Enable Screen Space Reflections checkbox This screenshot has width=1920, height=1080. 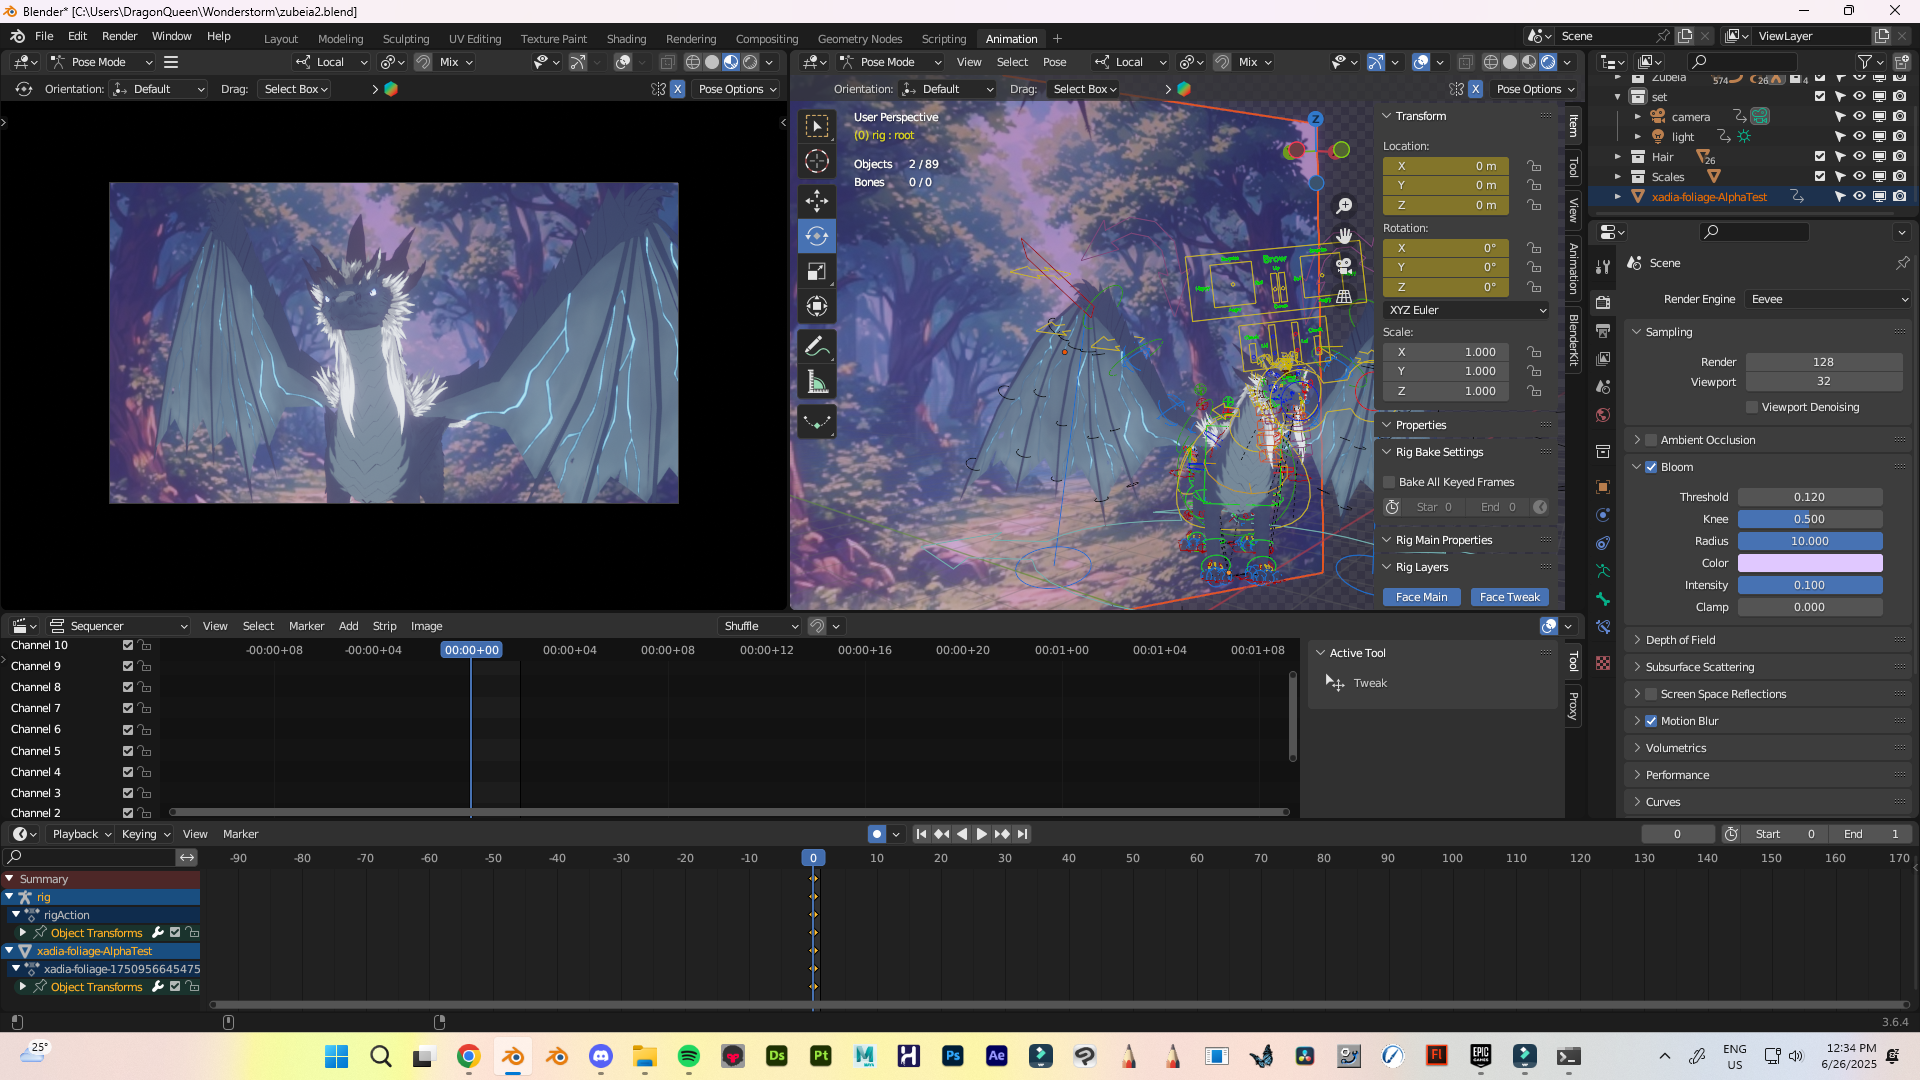click(1651, 694)
